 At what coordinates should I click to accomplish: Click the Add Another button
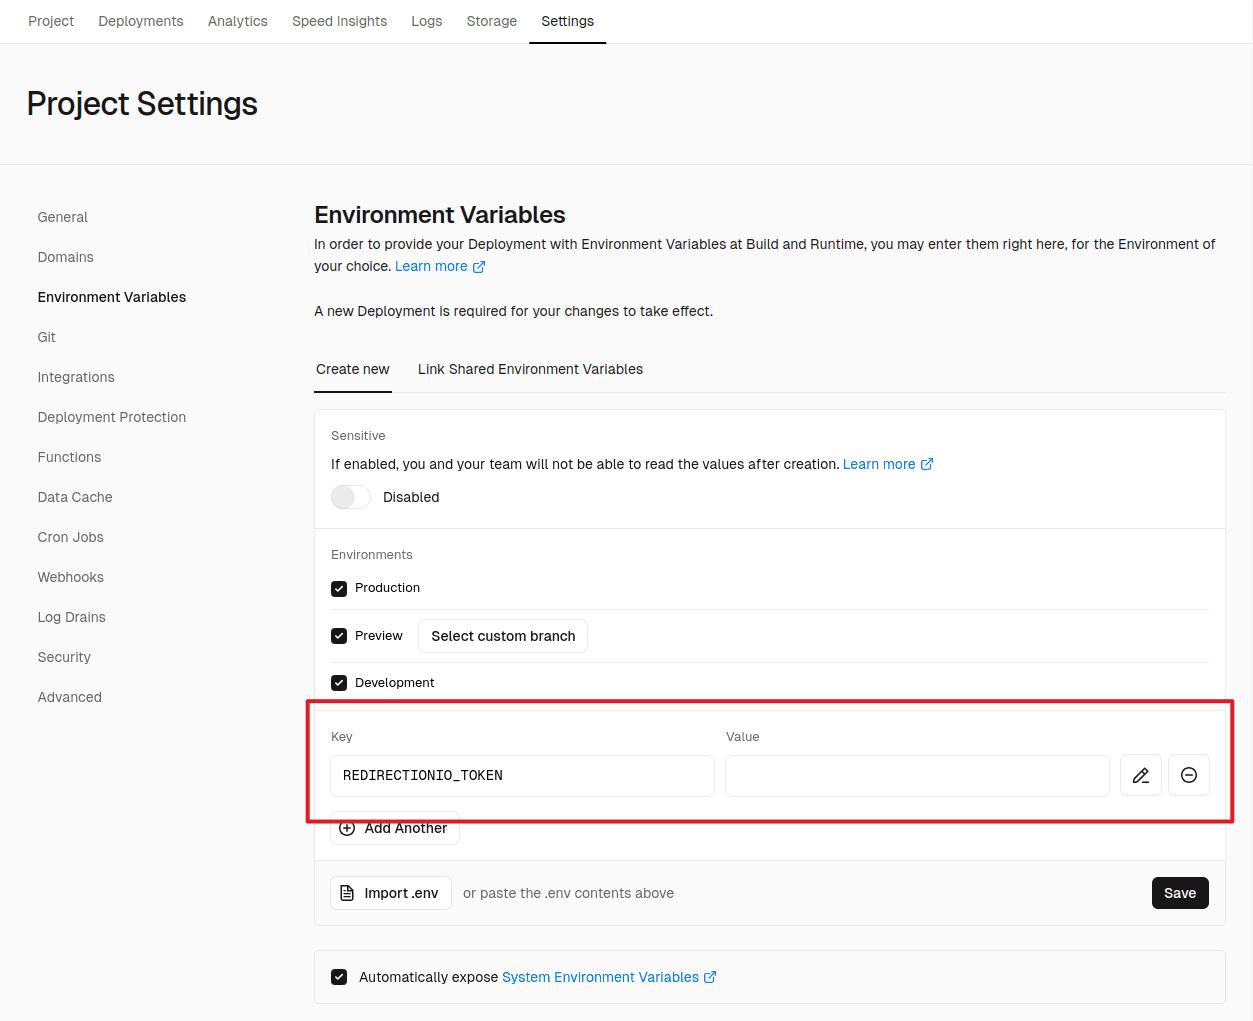pos(395,828)
